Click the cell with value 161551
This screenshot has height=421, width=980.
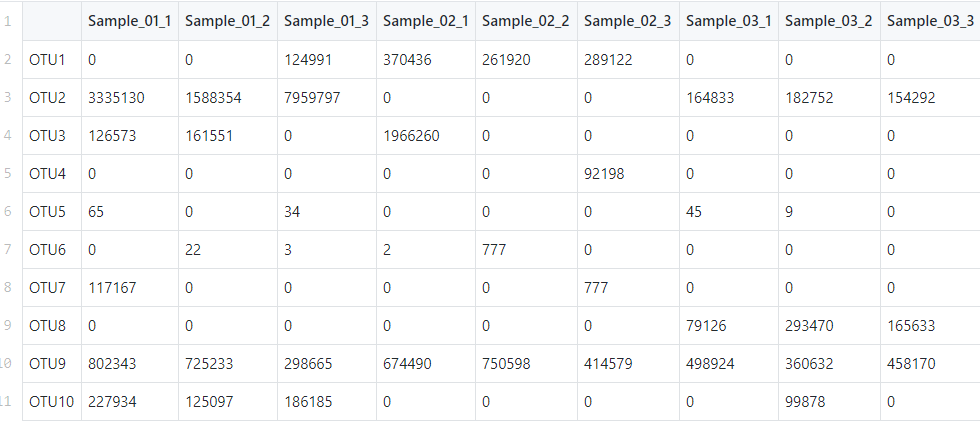click(x=228, y=136)
